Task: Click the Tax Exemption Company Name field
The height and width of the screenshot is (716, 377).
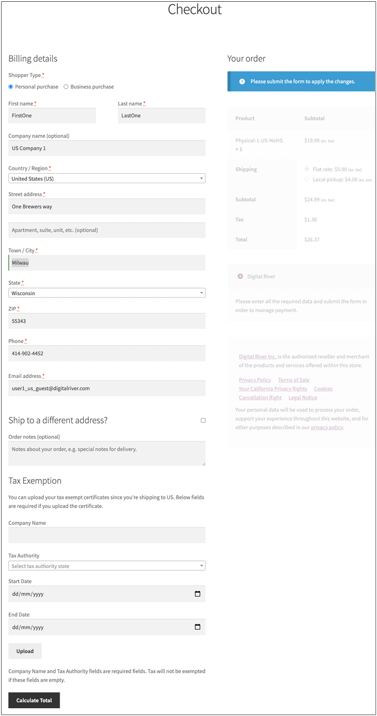Action: [x=107, y=535]
